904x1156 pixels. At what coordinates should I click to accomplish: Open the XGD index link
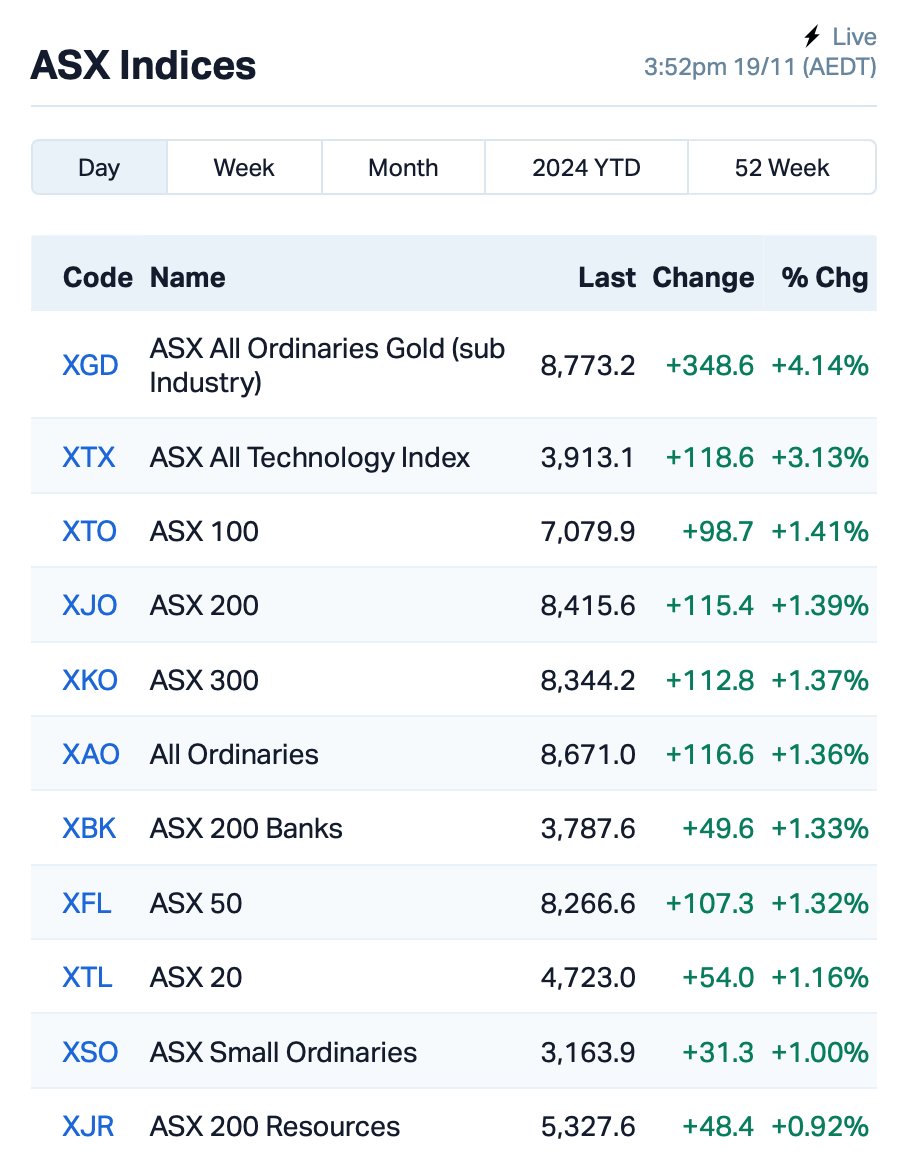point(90,366)
